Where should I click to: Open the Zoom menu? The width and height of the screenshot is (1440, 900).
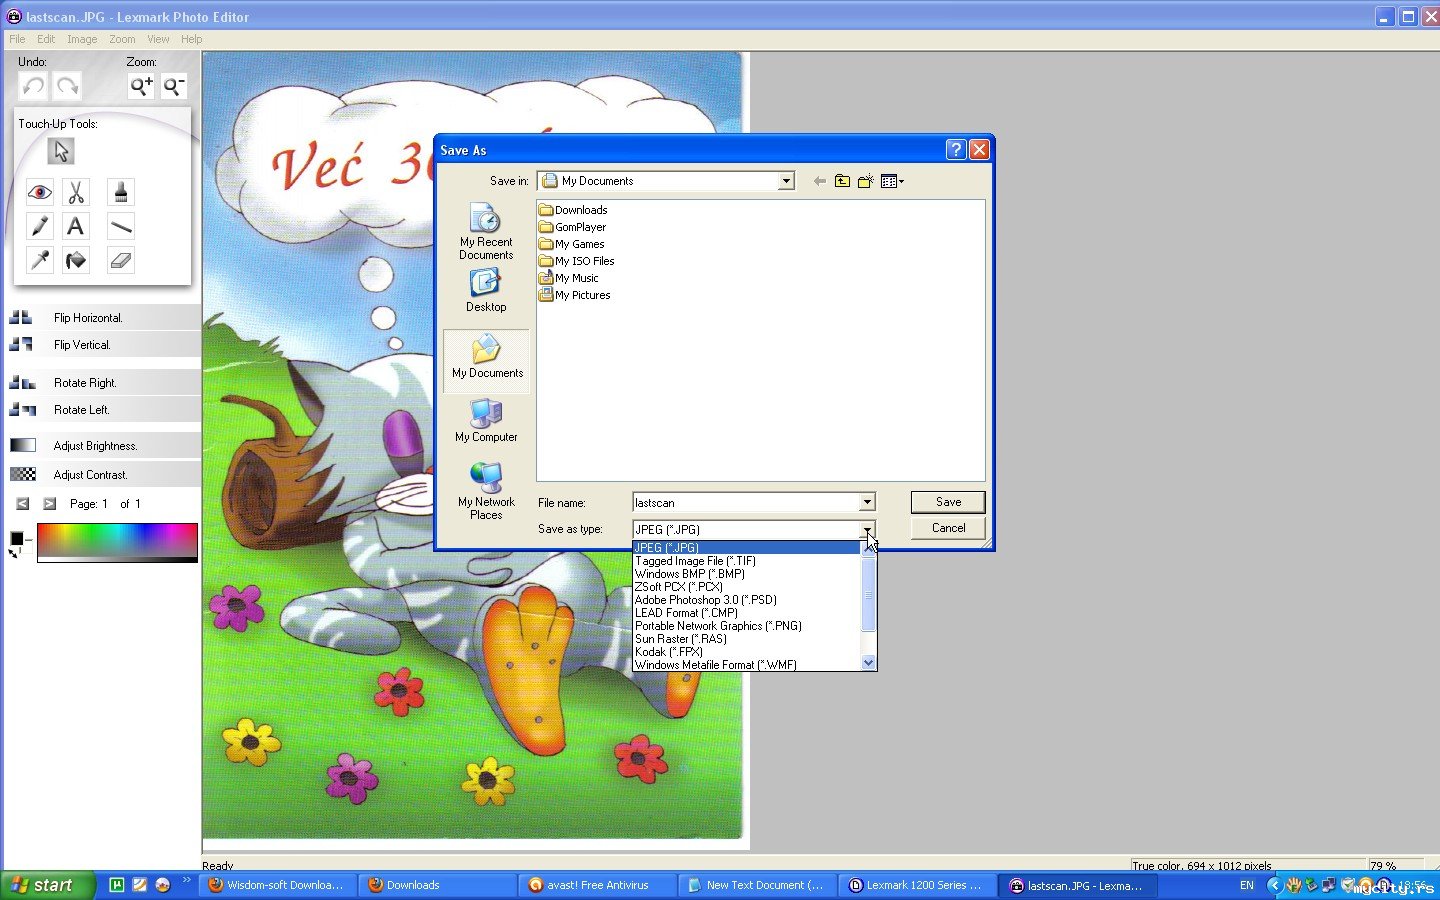pyautogui.click(x=122, y=39)
